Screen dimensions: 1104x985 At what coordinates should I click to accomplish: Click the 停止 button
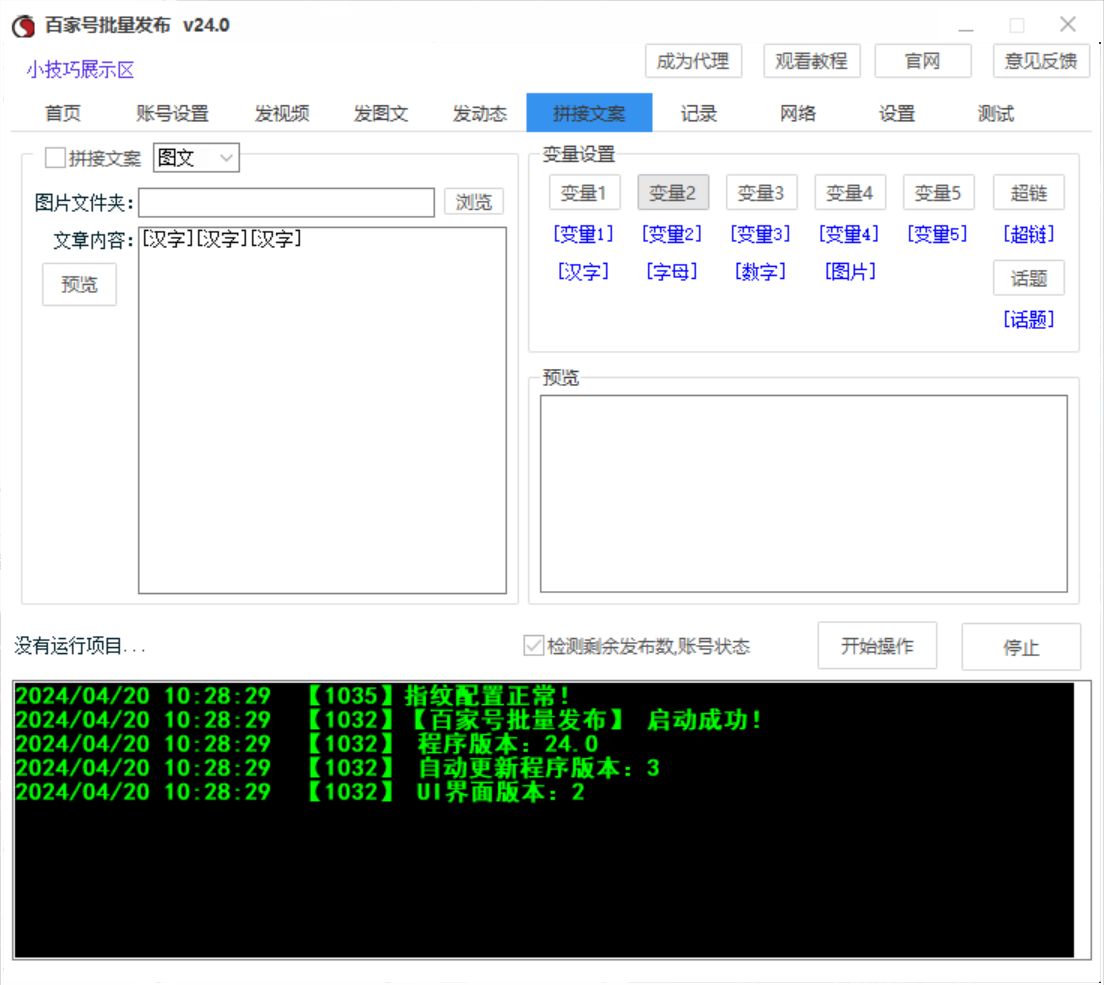click(x=1021, y=647)
